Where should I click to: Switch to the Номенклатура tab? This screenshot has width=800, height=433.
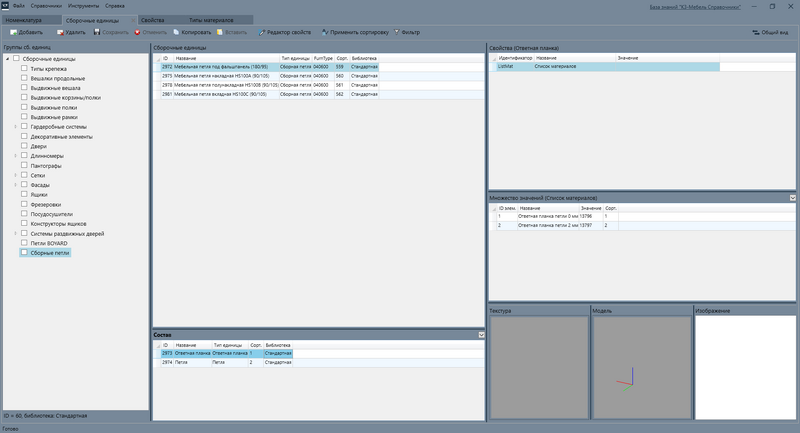[x=31, y=20]
